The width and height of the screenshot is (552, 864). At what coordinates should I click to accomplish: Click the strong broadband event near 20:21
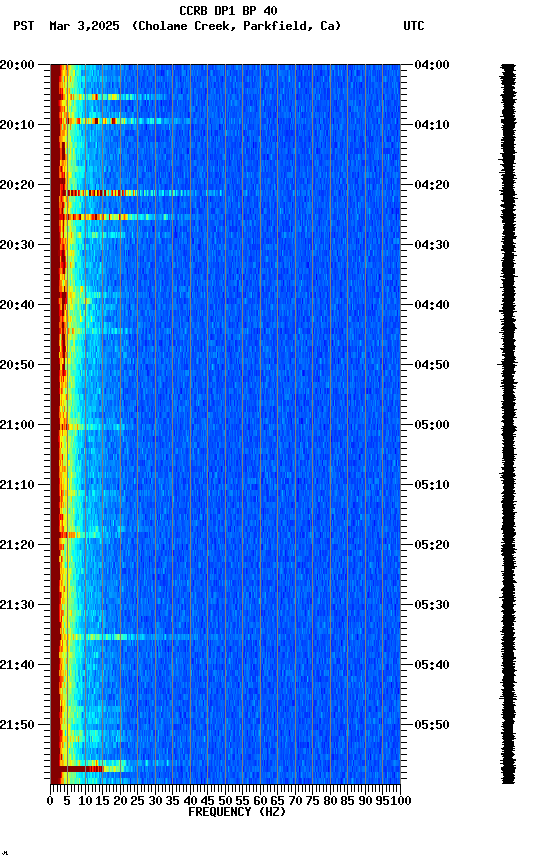pos(141,193)
